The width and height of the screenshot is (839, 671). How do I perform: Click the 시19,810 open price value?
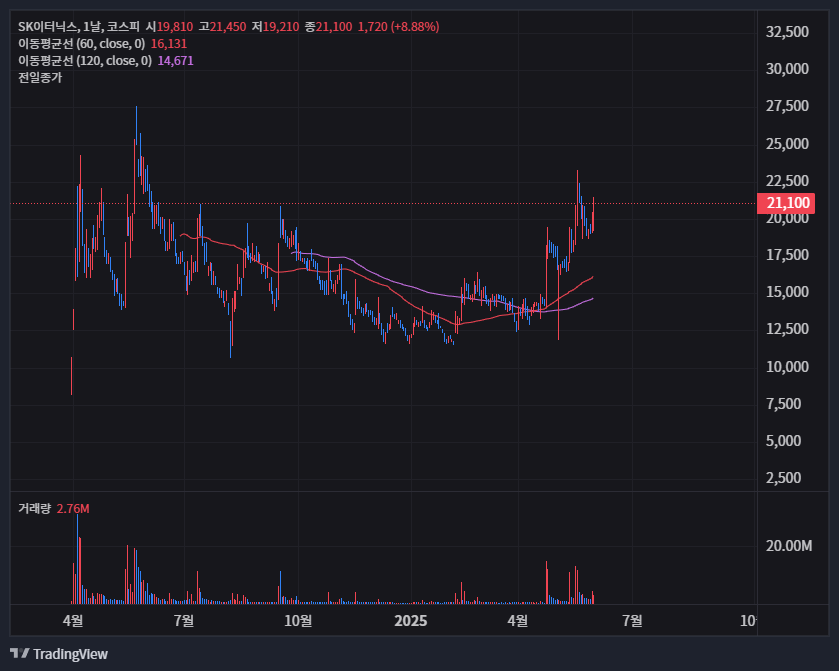tap(170, 27)
